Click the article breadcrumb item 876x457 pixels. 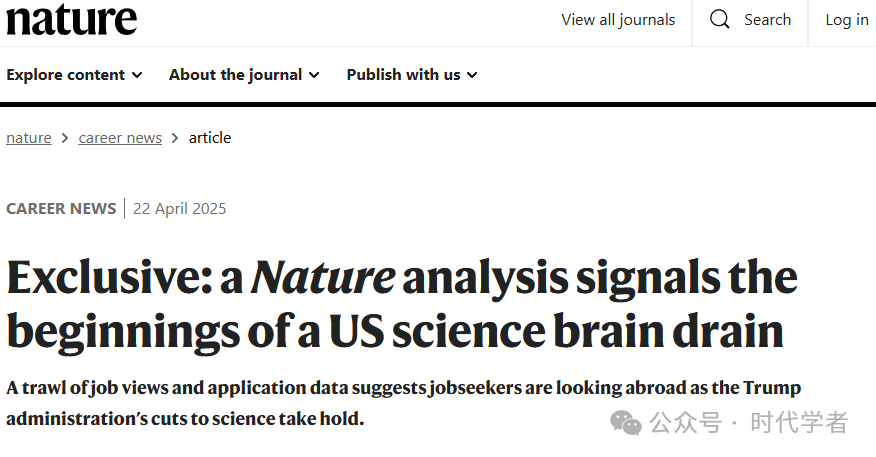[x=210, y=138]
